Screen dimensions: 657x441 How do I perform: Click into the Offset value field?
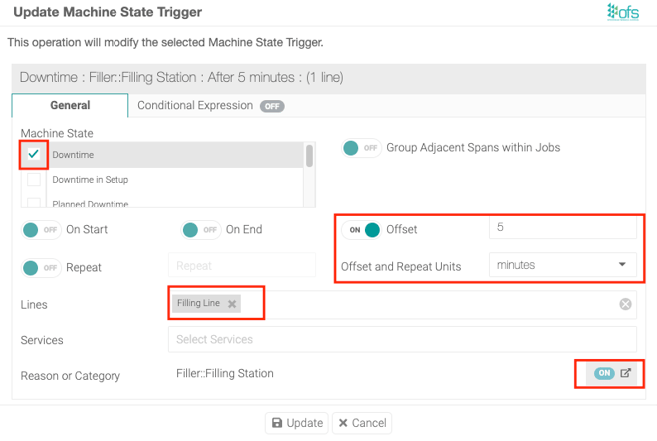[562, 227]
